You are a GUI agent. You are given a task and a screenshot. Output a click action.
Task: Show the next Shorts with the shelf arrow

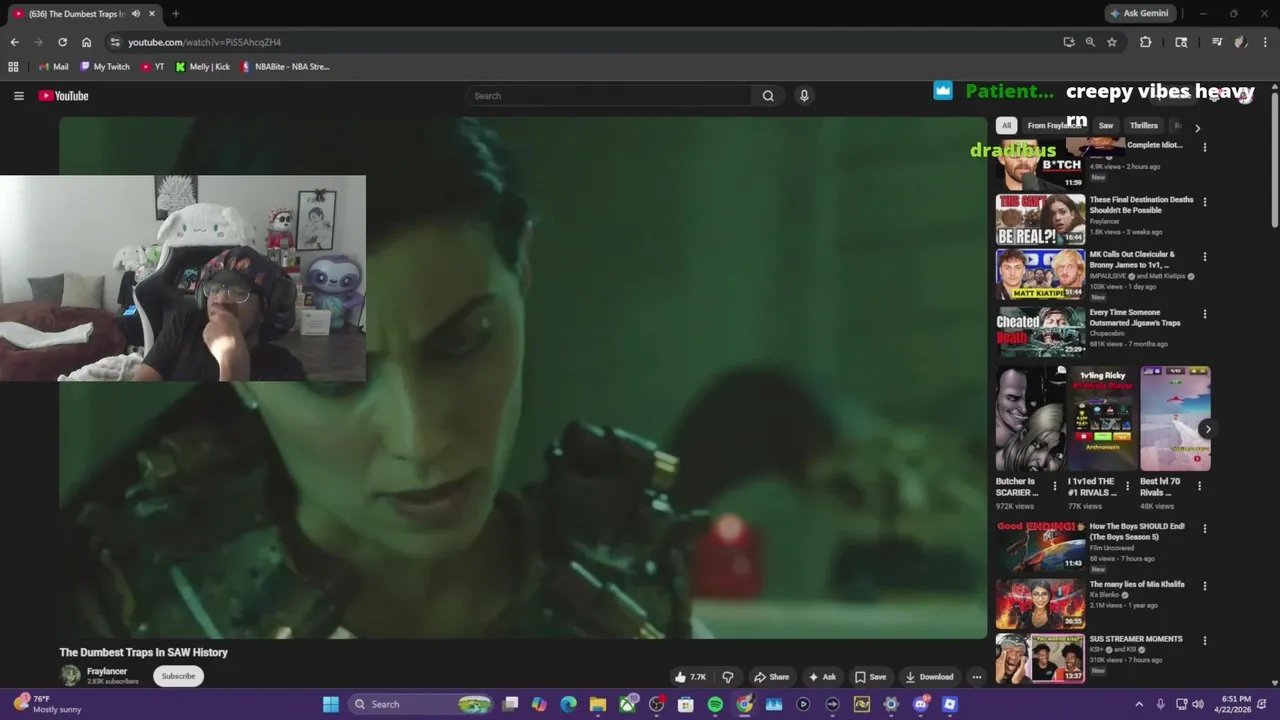(1207, 429)
